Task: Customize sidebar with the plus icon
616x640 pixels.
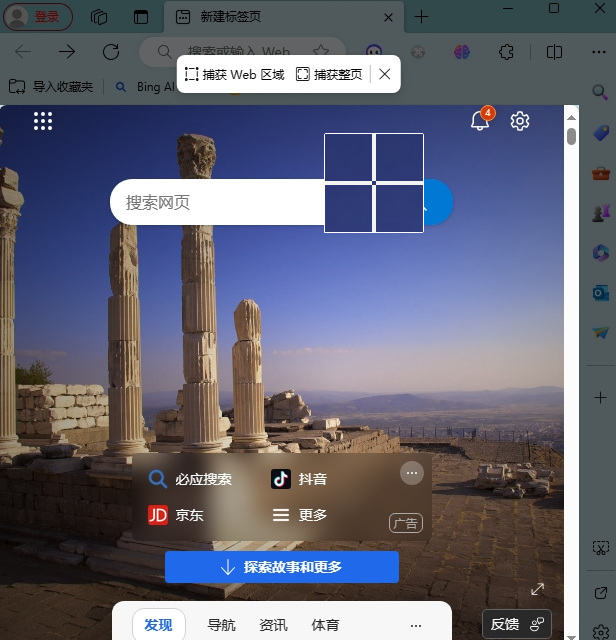Action: pyautogui.click(x=600, y=397)
